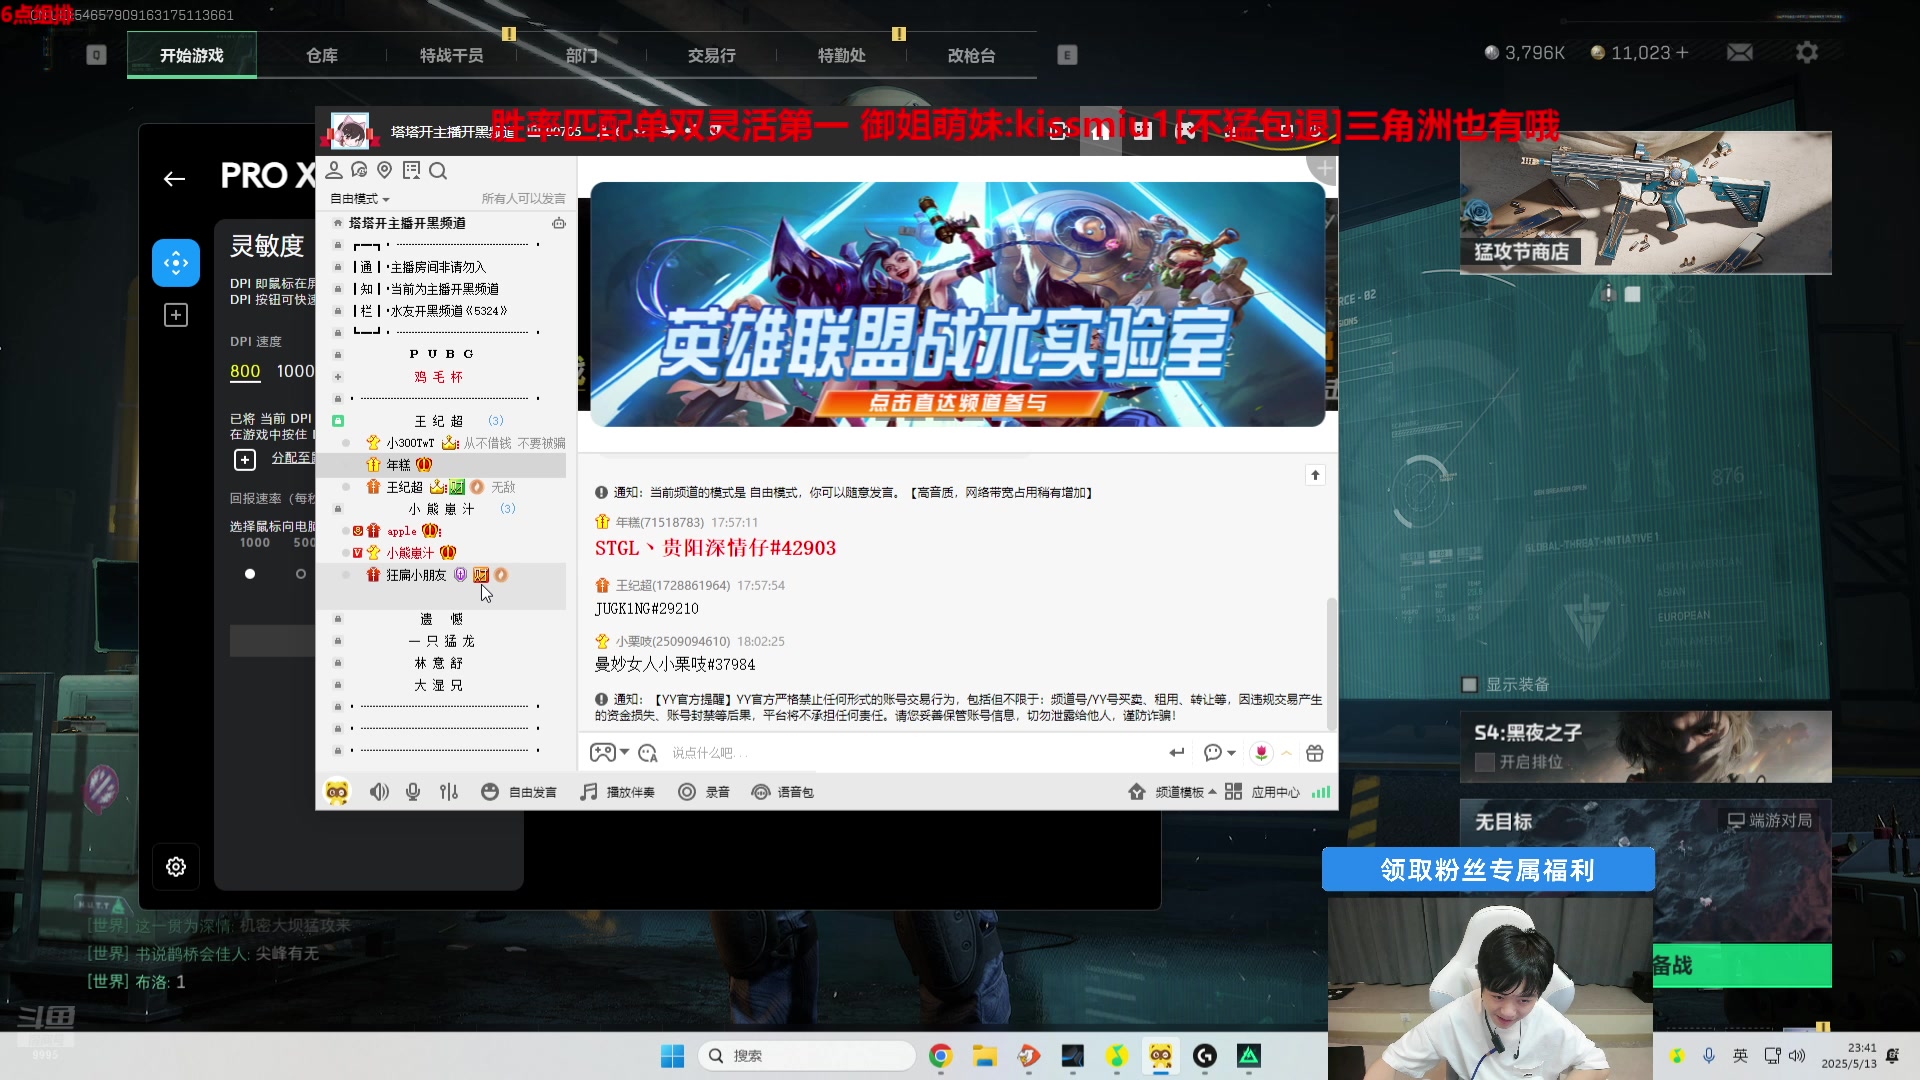This screenshot has height=1080, width=1920.
Task: Open File Explorer from the taskbar
Action: [x=985, y=1056]
